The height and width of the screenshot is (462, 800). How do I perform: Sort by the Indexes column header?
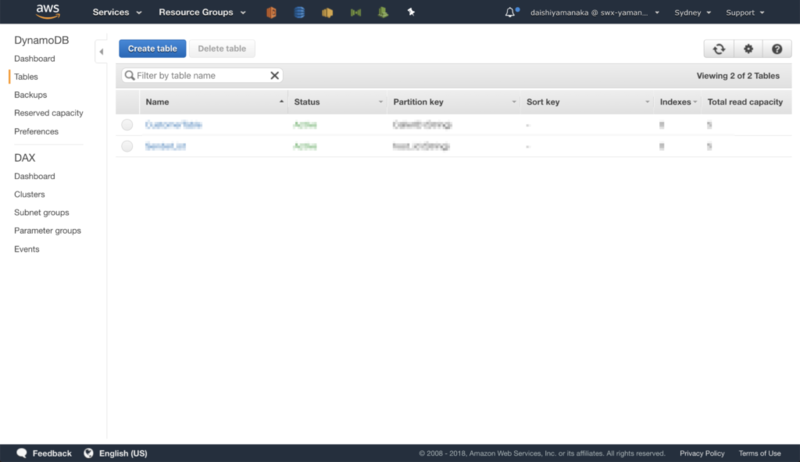[678, 102]
